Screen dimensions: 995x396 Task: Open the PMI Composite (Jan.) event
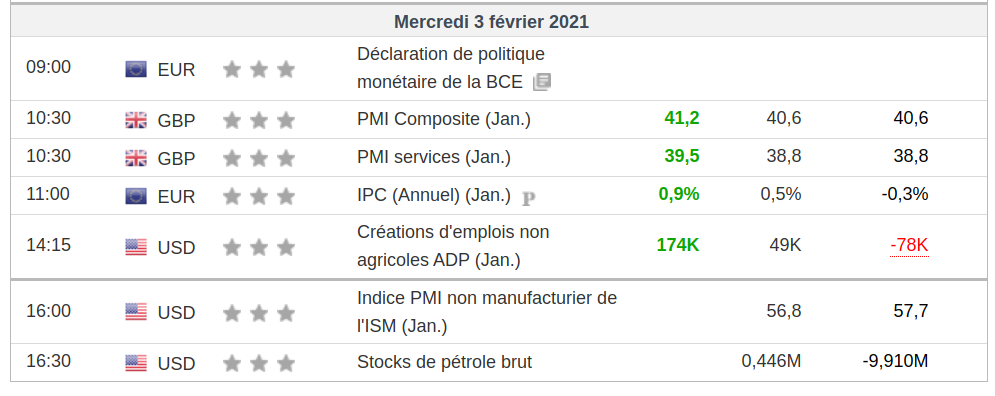[444, 119]
